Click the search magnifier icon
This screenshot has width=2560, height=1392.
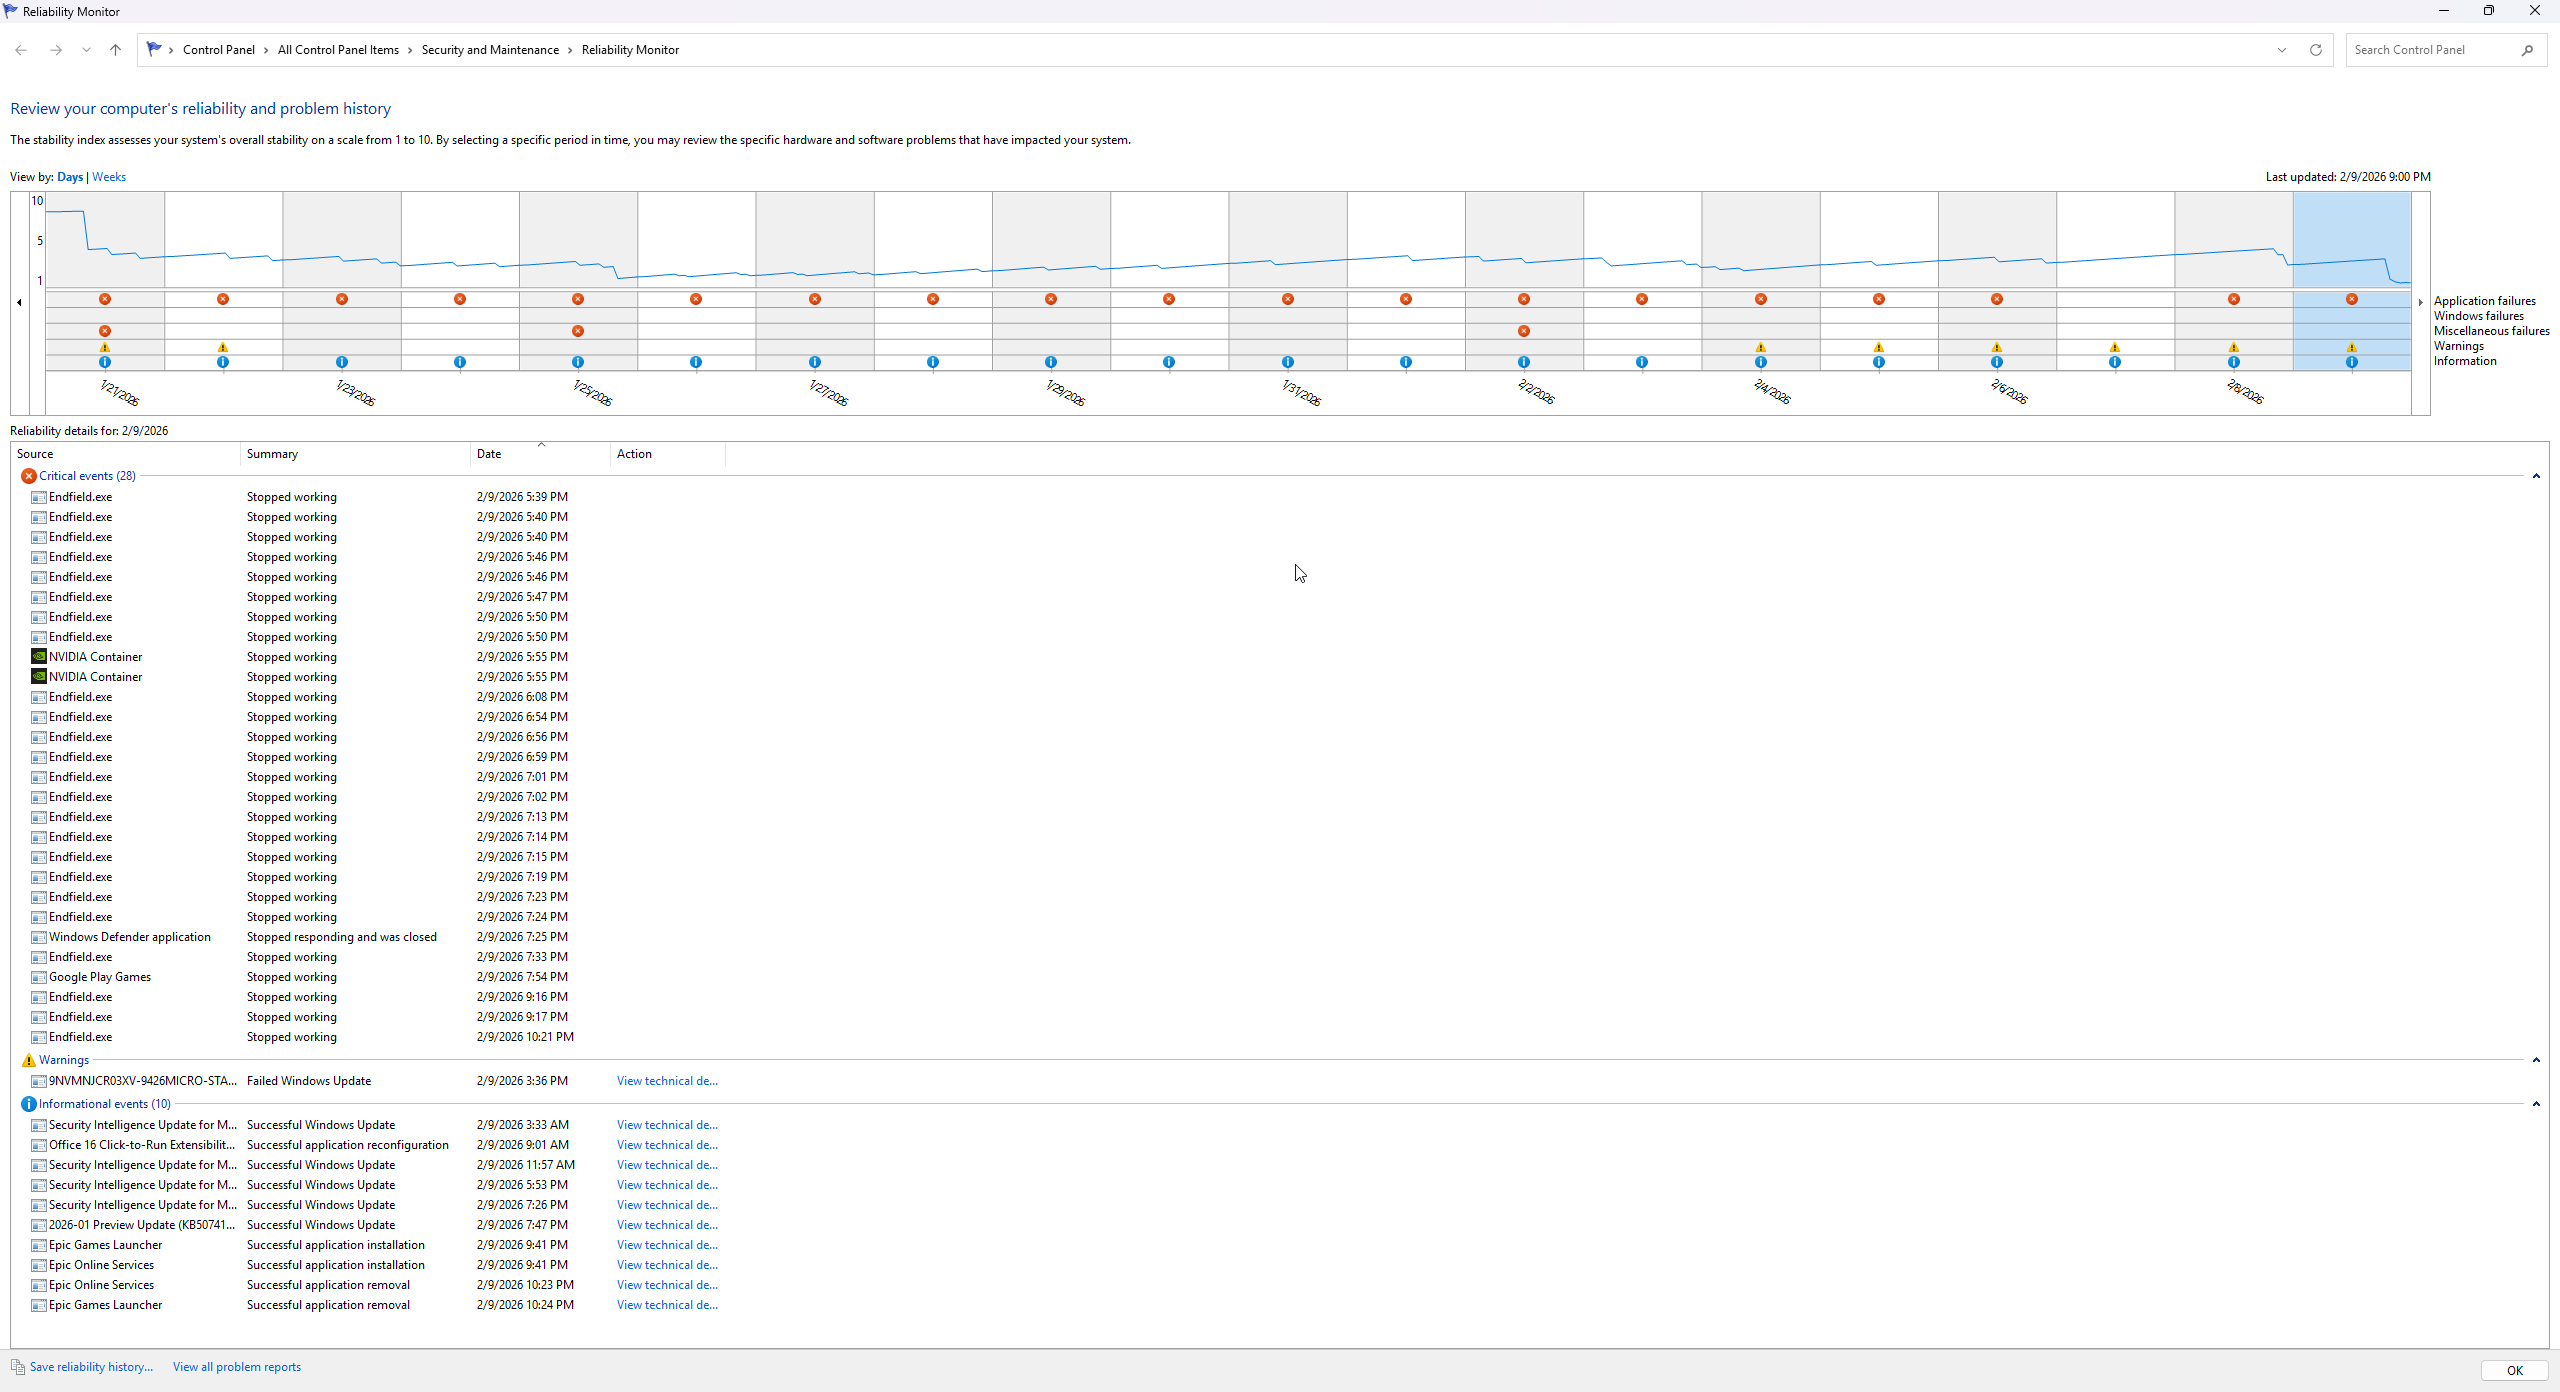(2527, 50)
